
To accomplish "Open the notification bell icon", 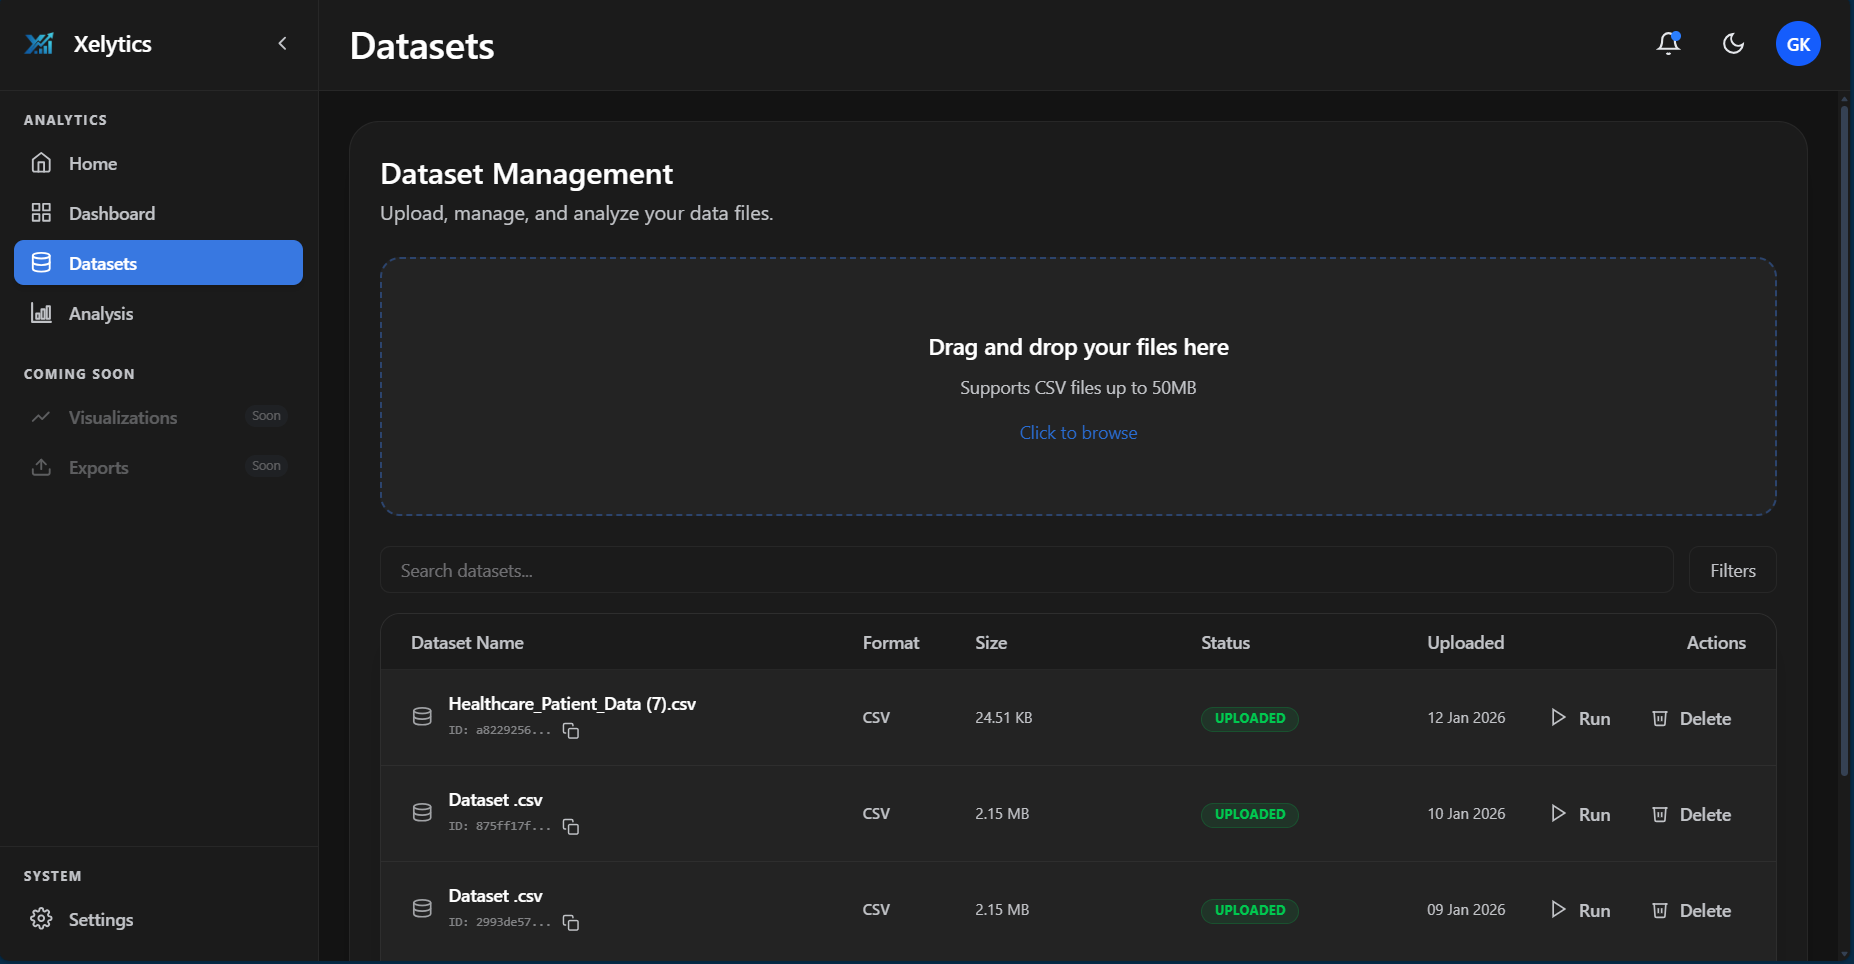I will tap(1667, 43).
